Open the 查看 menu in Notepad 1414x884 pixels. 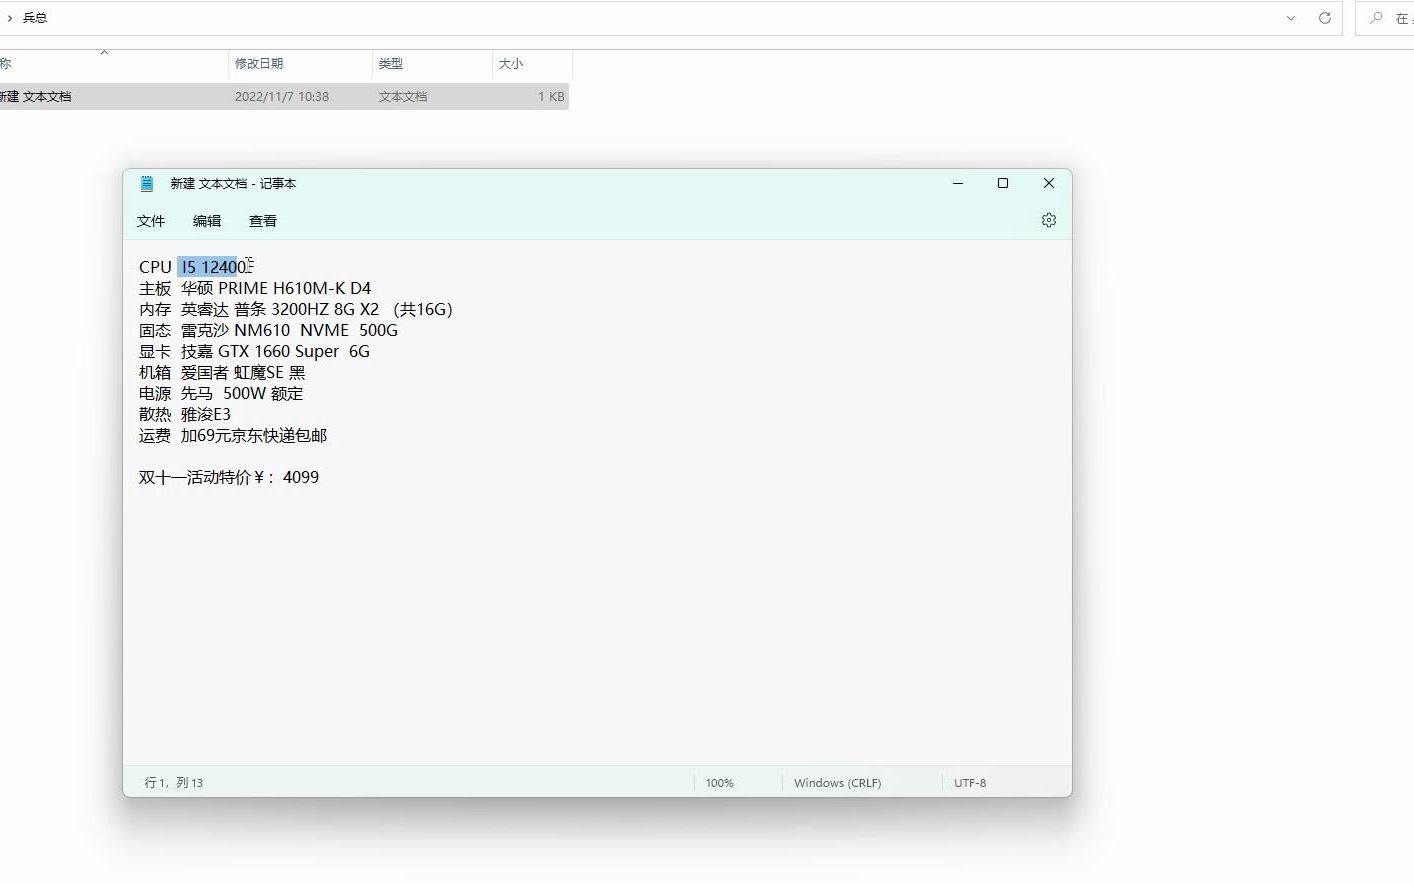(263, 221)
